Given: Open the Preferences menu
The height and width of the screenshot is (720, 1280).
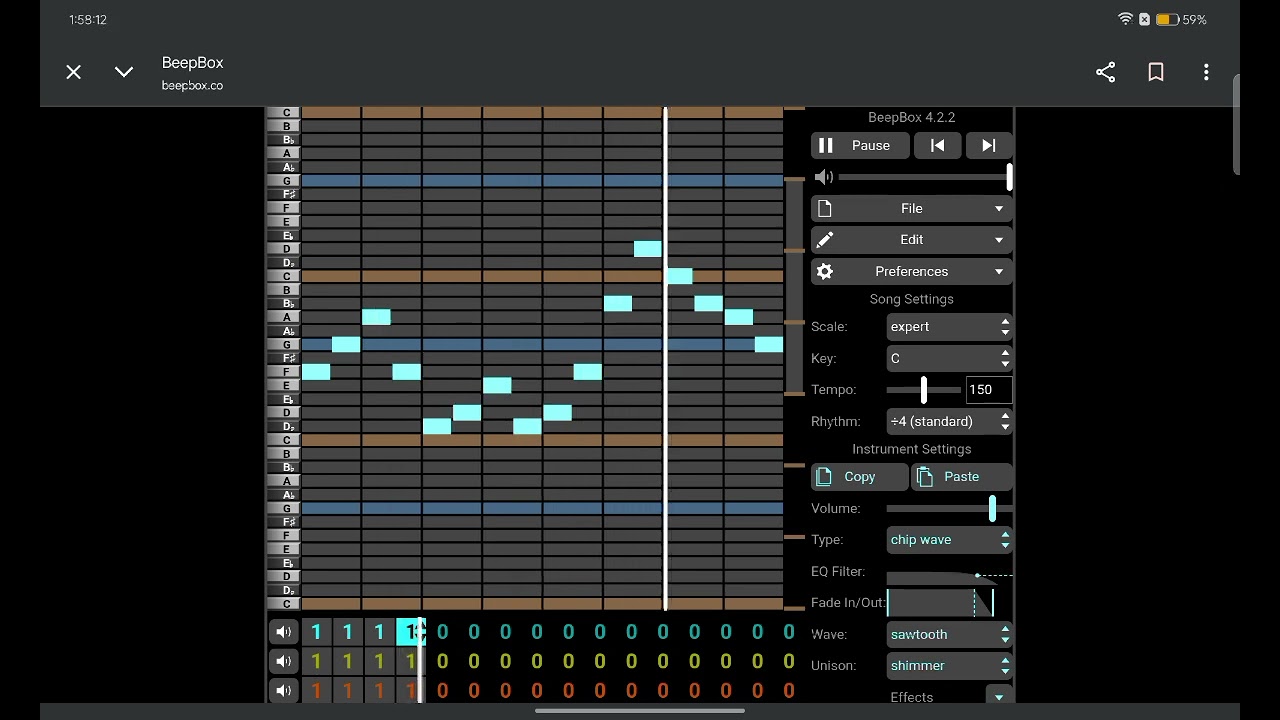Looking at the screenshot, I should tap(911, 271).
